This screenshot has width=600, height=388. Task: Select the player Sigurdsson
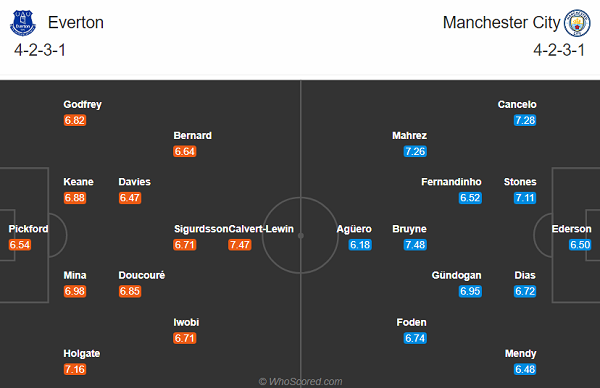201,229
